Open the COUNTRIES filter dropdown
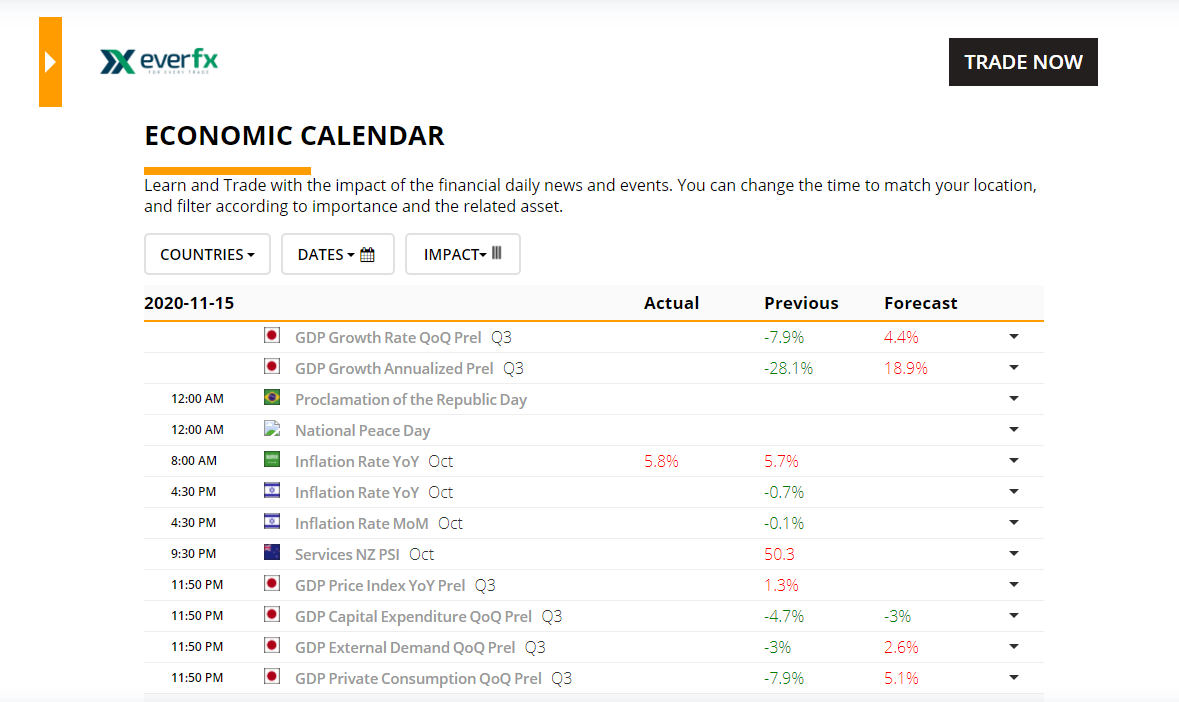This screenshot has width=1179, height=702. click(207, 254)
